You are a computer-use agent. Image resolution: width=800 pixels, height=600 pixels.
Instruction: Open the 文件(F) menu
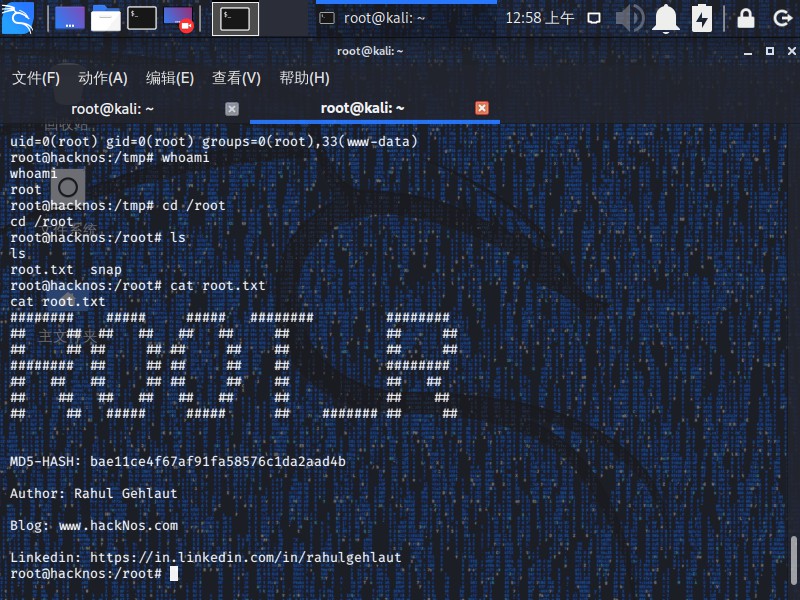pos(36,78)
